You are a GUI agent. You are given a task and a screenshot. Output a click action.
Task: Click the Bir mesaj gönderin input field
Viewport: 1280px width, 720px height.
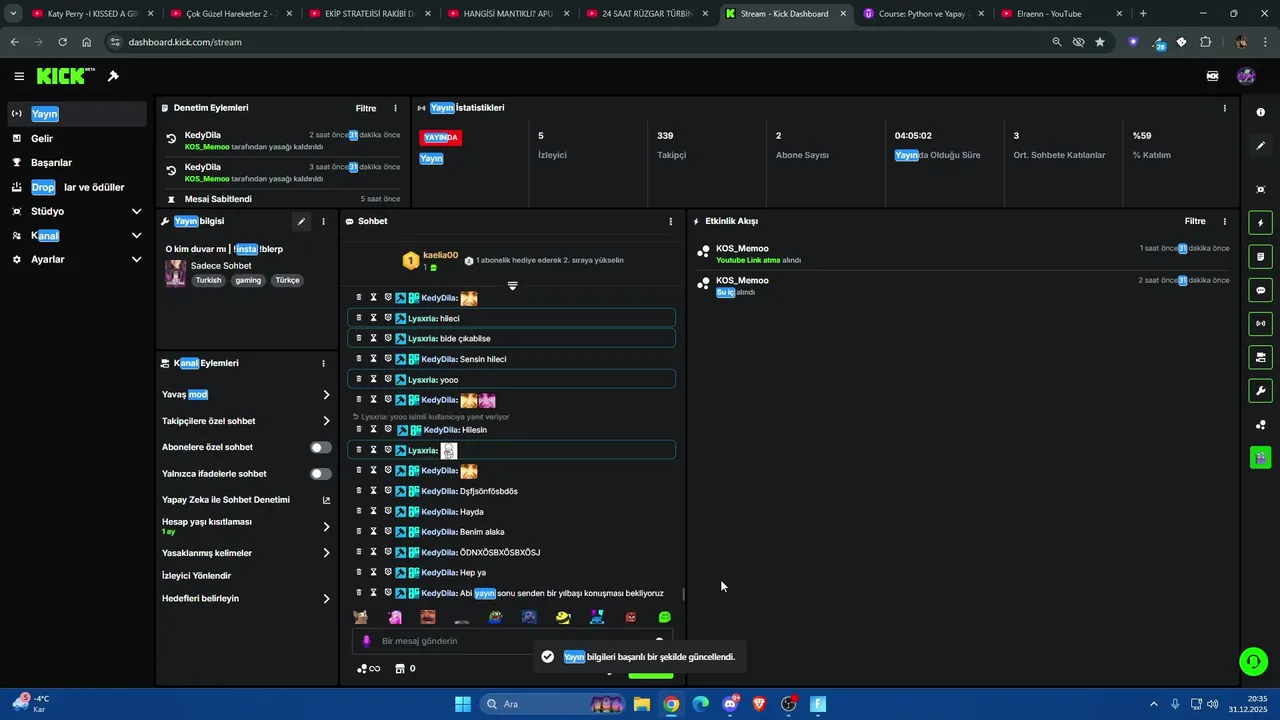tap(512, 641)
